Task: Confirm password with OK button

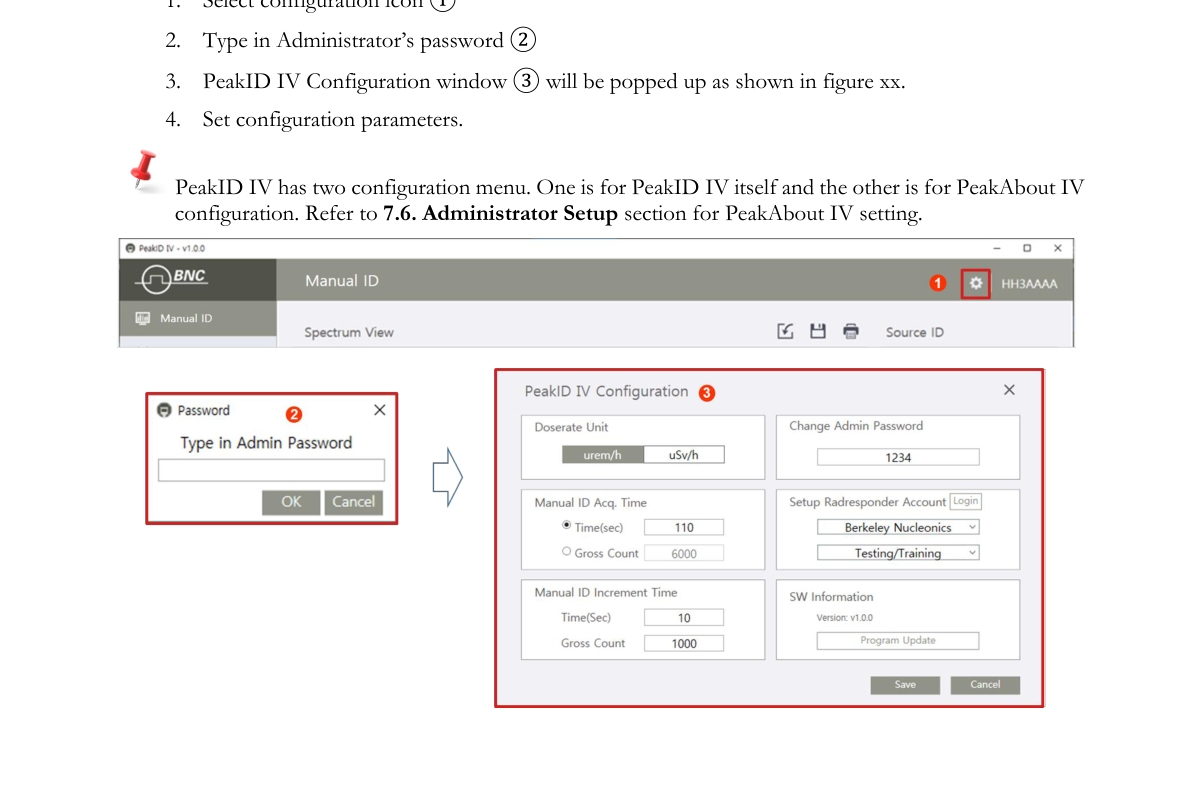Action: click(291, 502)
